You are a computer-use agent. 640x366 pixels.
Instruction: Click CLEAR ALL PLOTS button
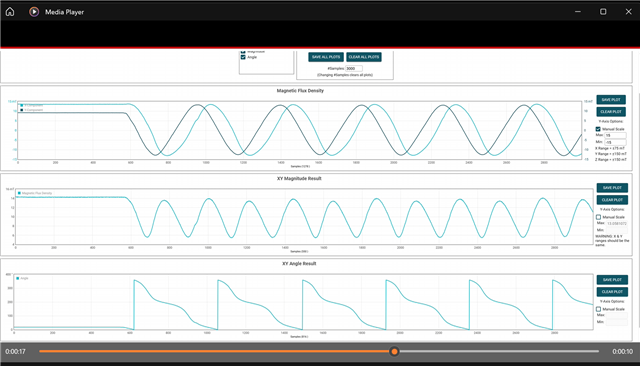[x=364, y=57]
